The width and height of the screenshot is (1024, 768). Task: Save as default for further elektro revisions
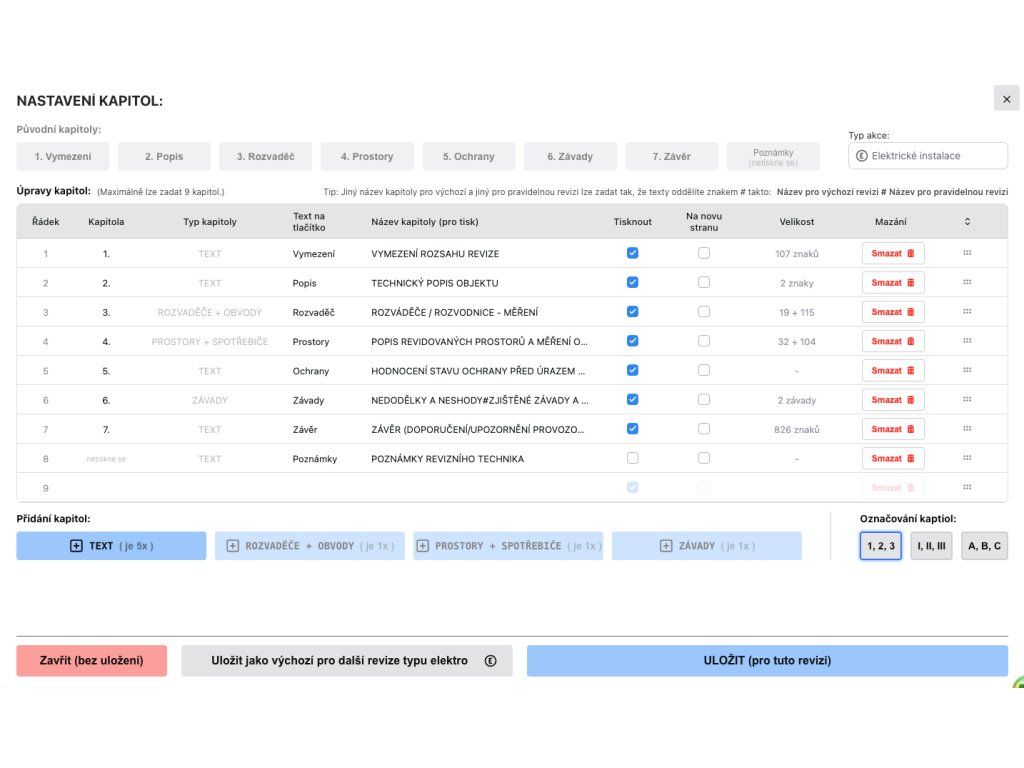point(346,661)
